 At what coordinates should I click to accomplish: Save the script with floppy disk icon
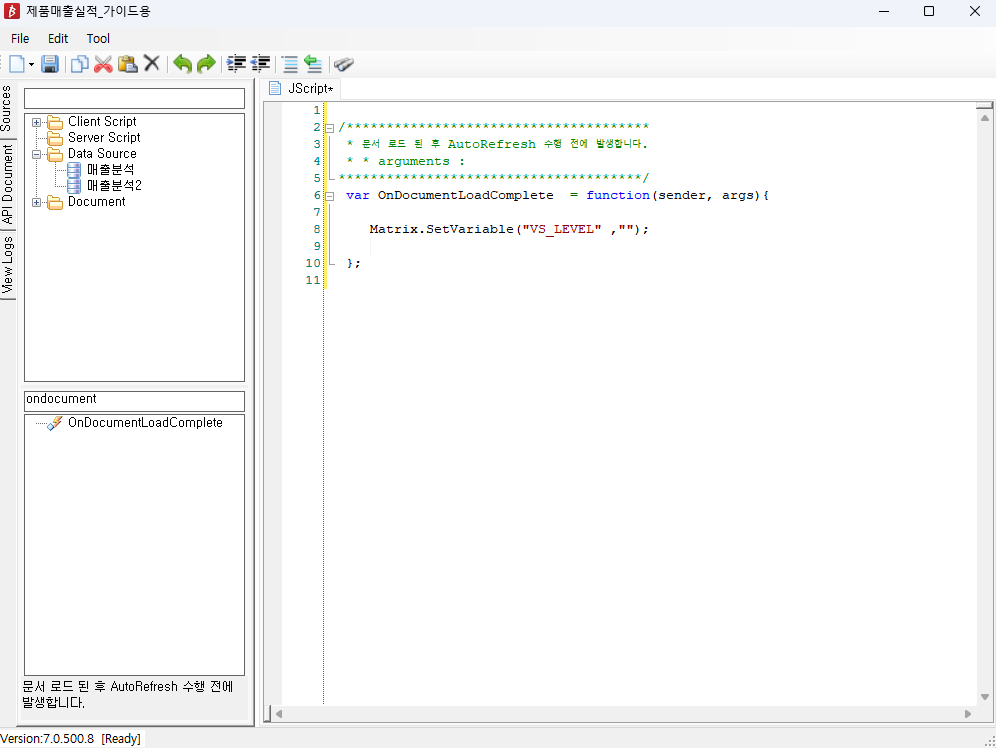pos(50,64)
